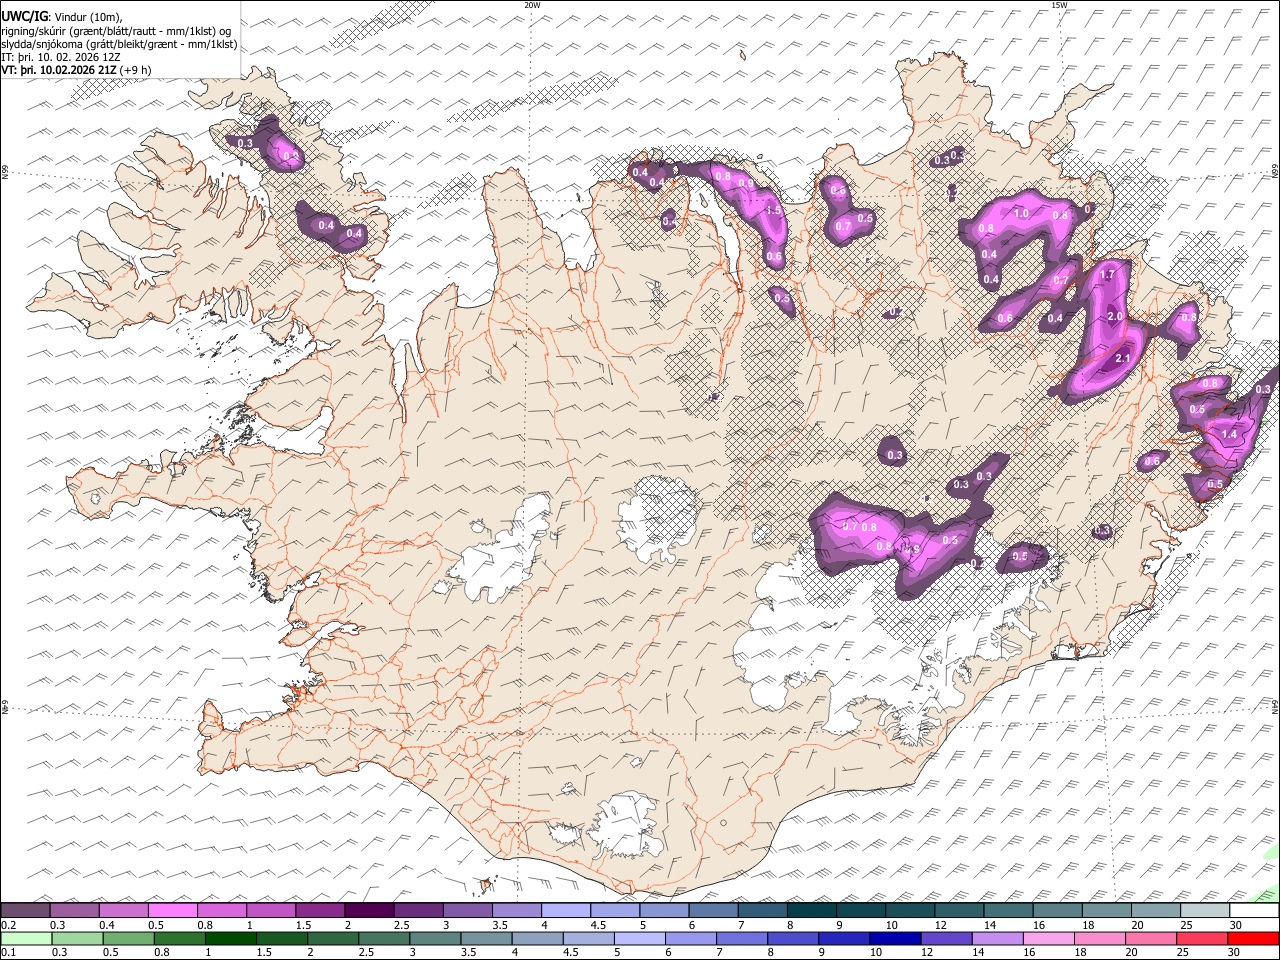Click the 'slydda/snjókoma' description line

pyautogui.click(x=119, y=44)
